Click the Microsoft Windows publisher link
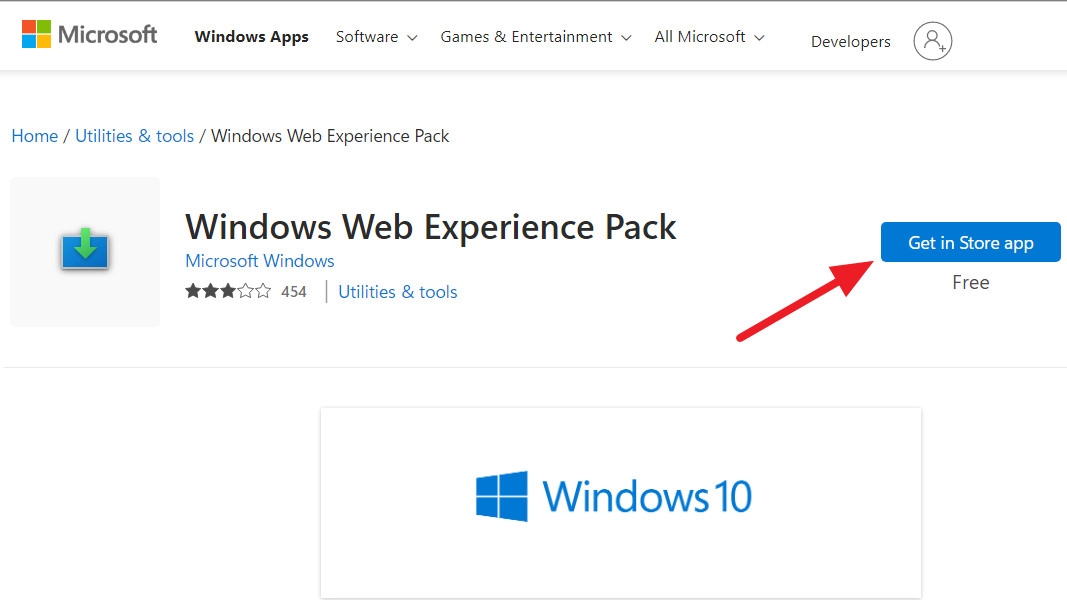The height and width of the screenshot is (600, 1067). 260,261
